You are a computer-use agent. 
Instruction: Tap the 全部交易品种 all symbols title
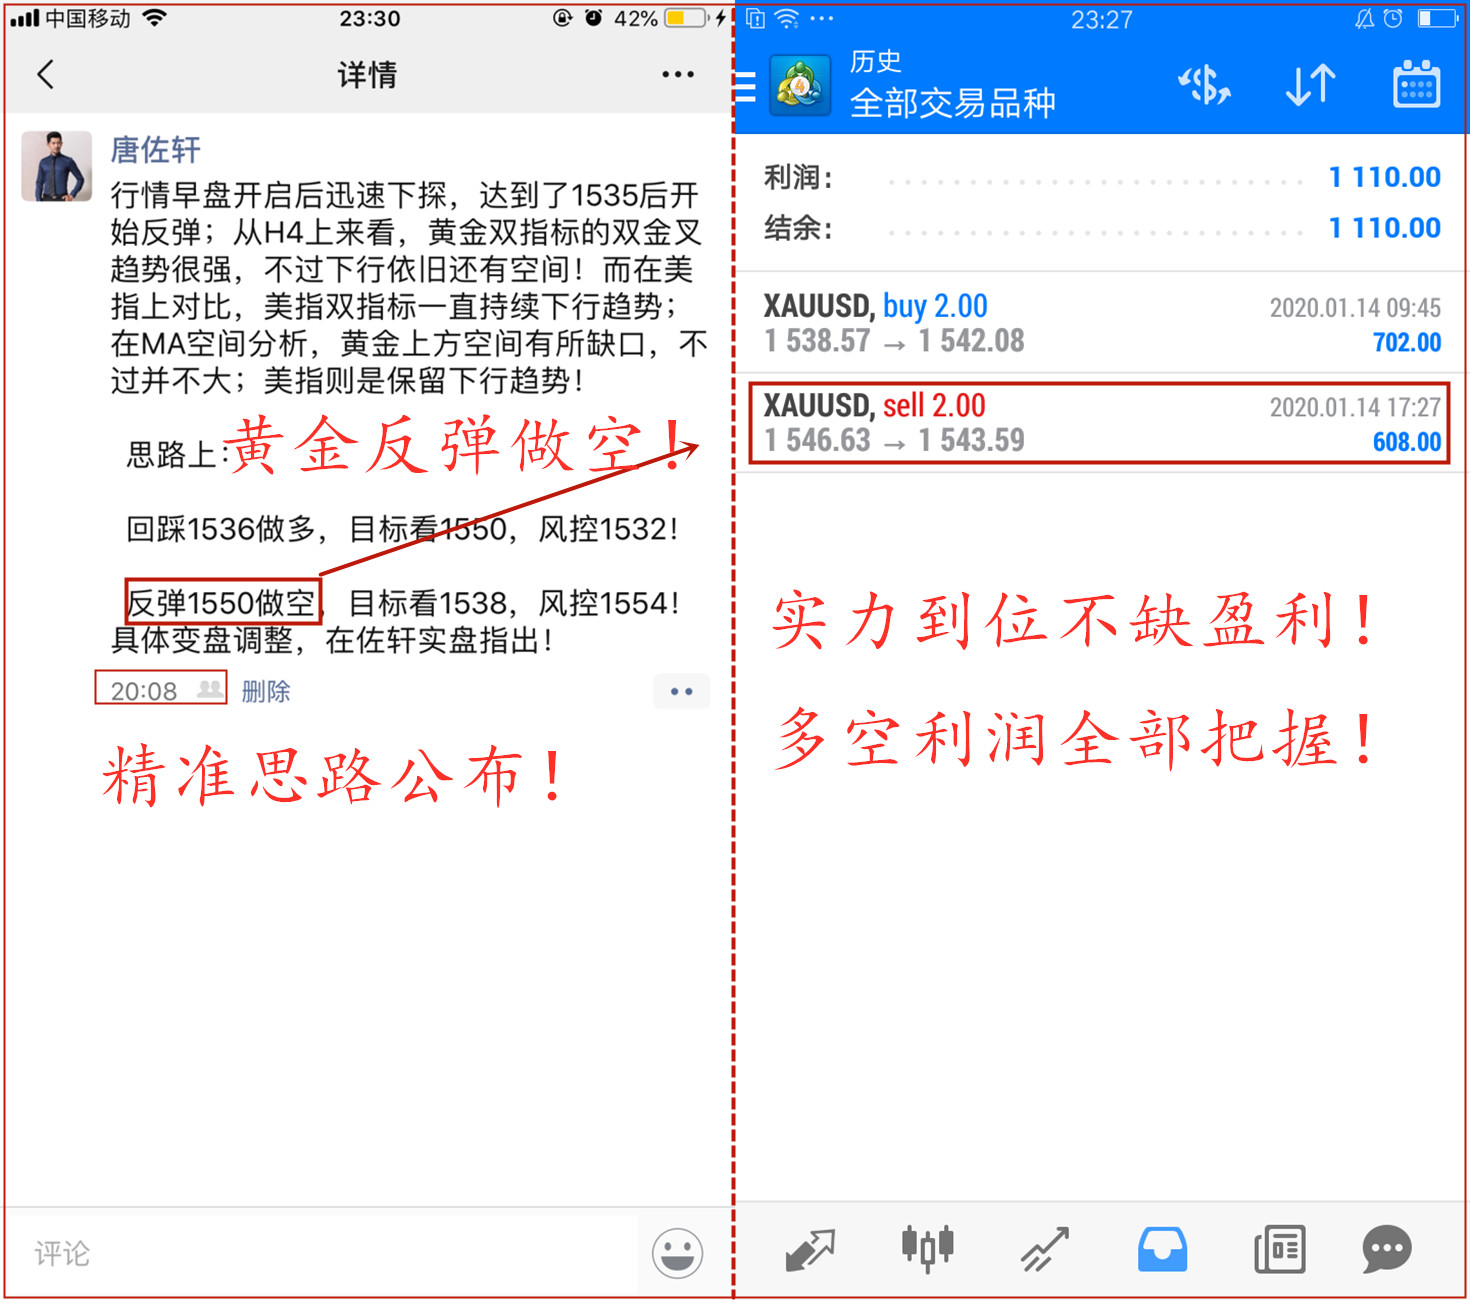[x=952, y=103]
